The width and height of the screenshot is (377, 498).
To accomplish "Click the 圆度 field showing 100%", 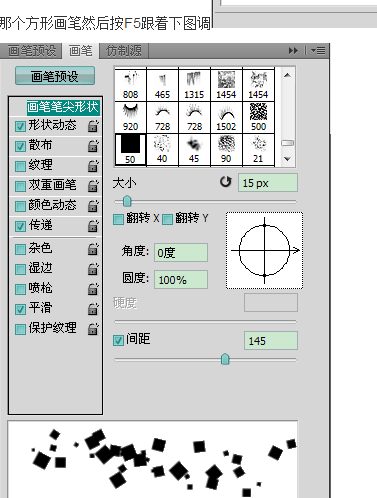I will 181,279.
